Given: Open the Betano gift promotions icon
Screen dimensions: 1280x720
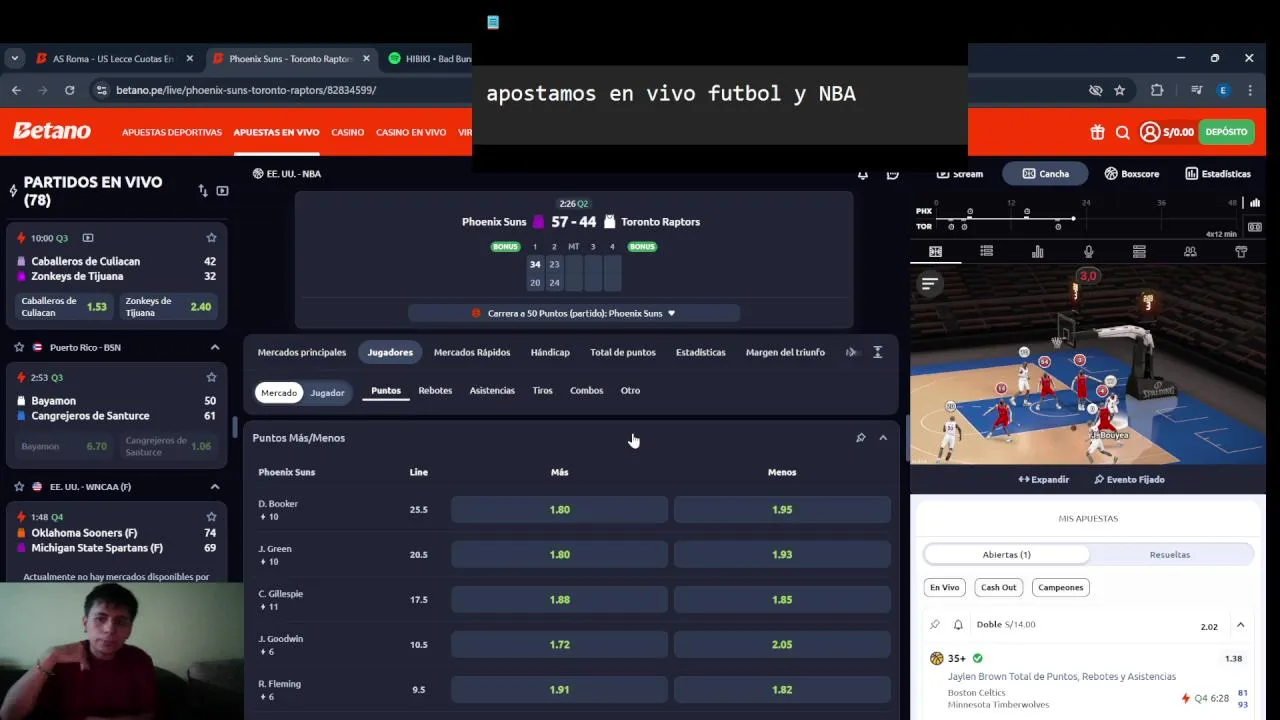Looking at the screenshot, I should (1097, 132).
